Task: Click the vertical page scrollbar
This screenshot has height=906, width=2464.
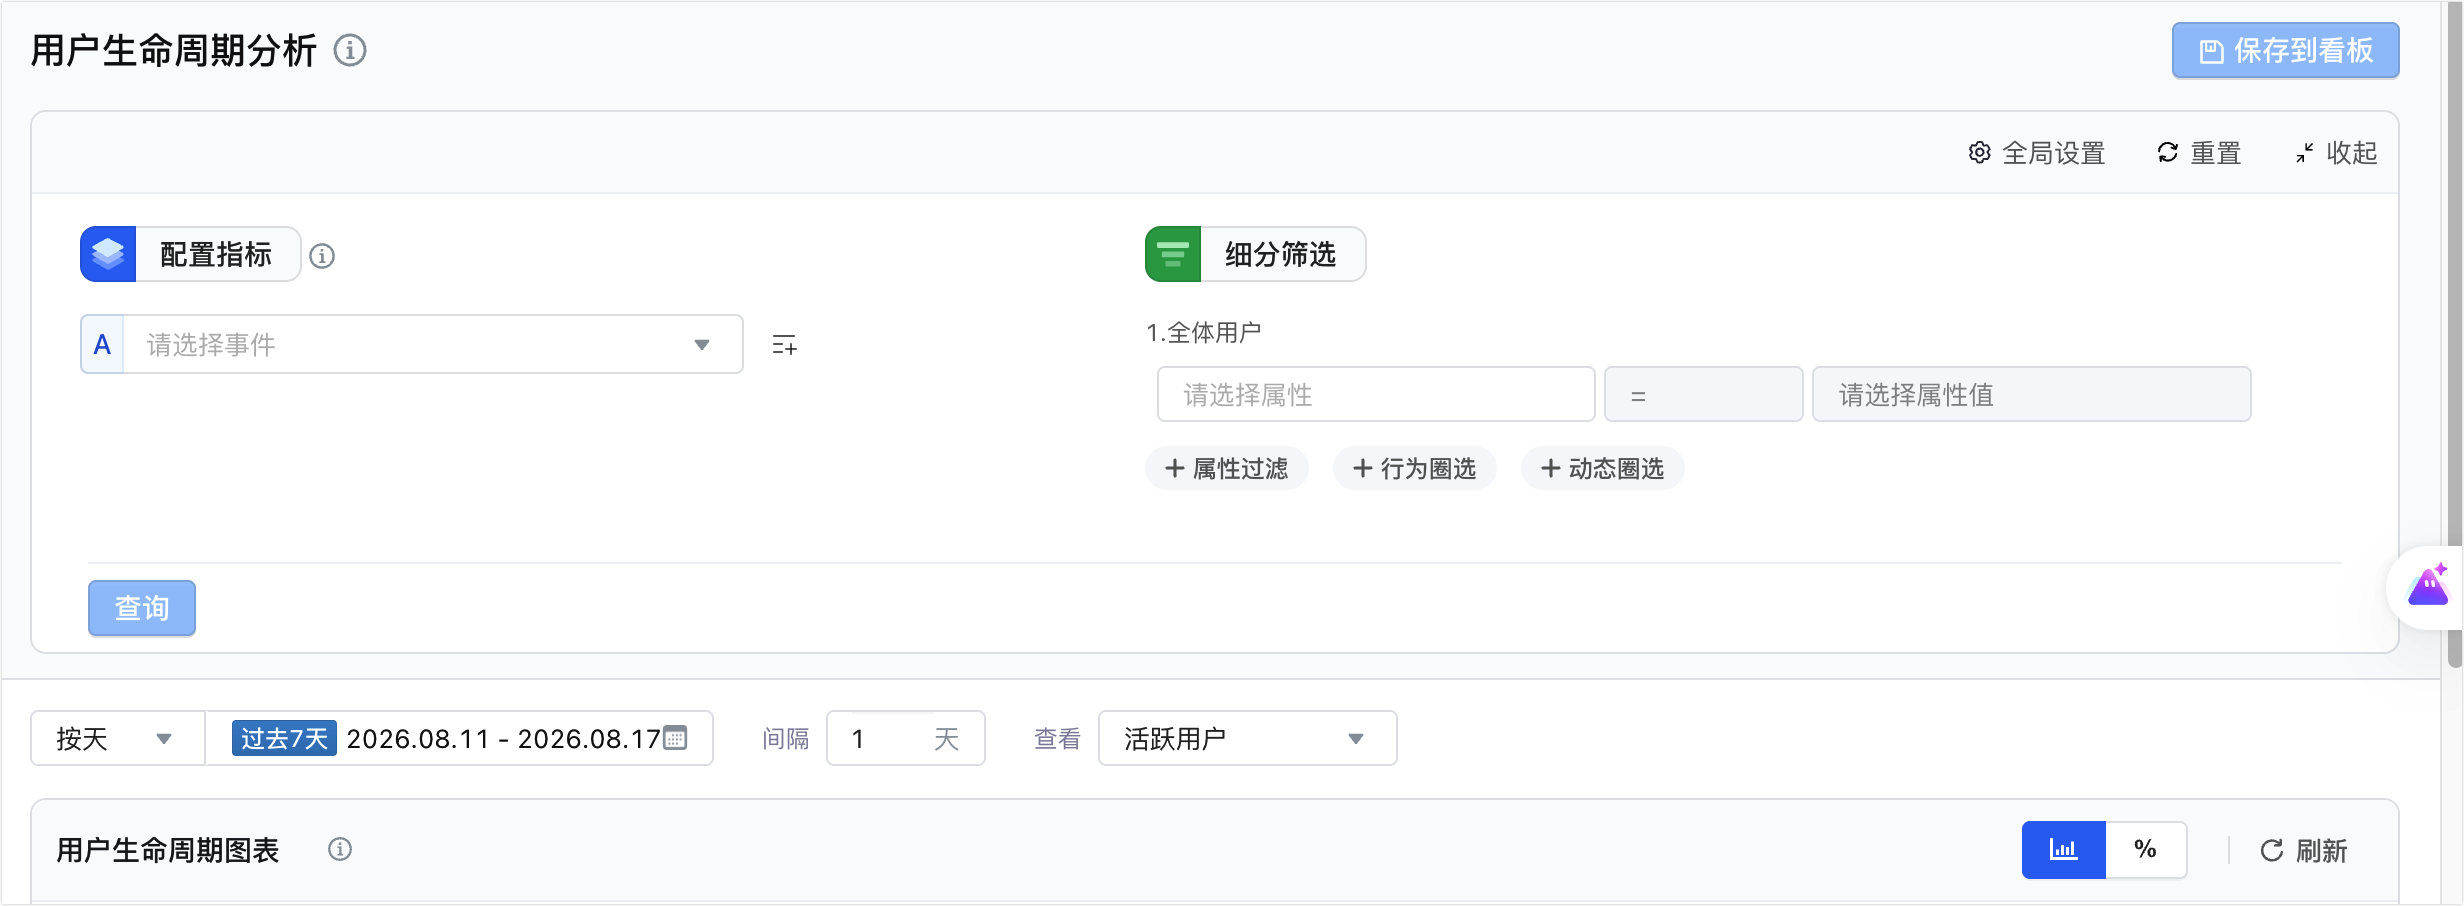Action: click(2454, 335)
